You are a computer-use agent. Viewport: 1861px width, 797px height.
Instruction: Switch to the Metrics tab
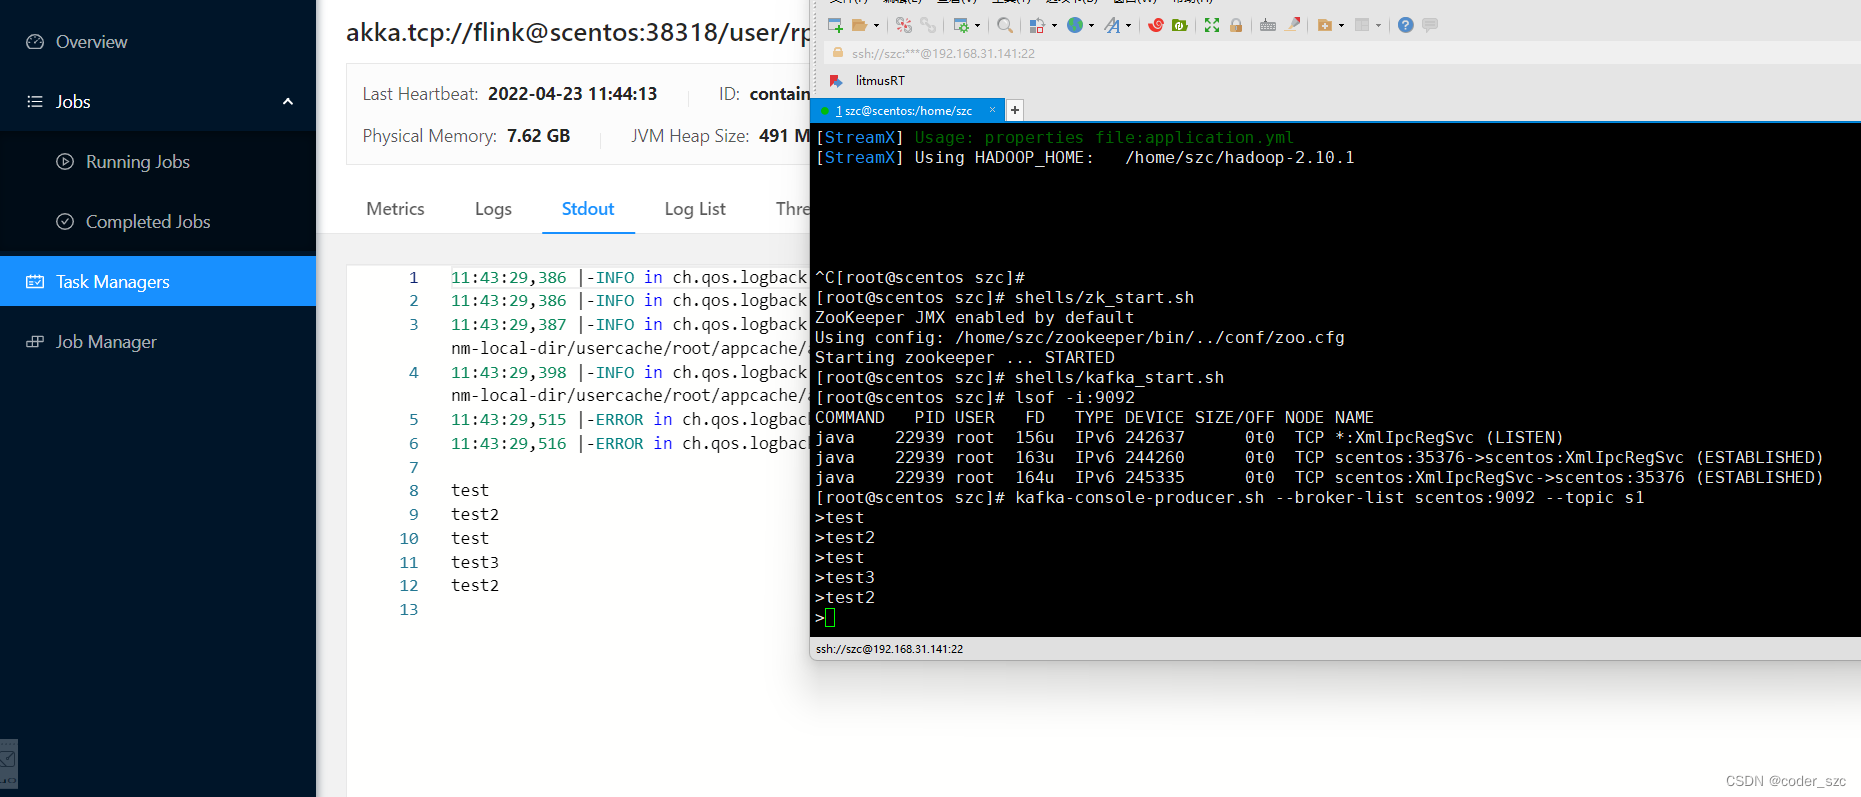point(395,209)
